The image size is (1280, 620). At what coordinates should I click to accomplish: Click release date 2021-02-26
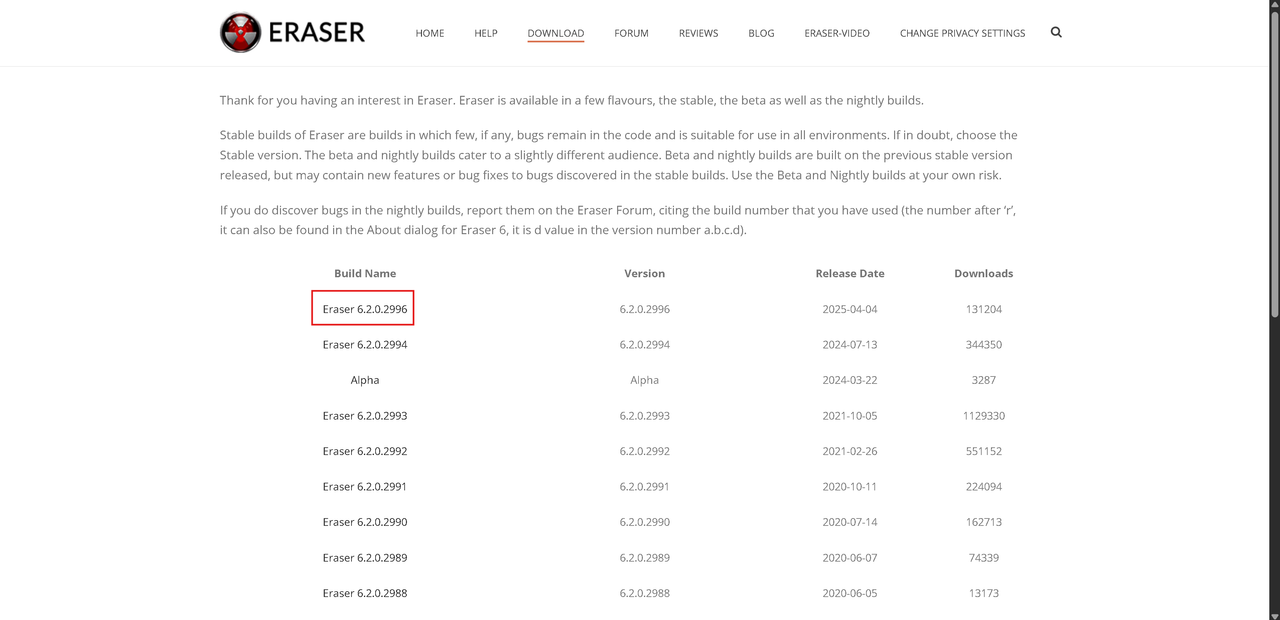(x=850, y=451)
